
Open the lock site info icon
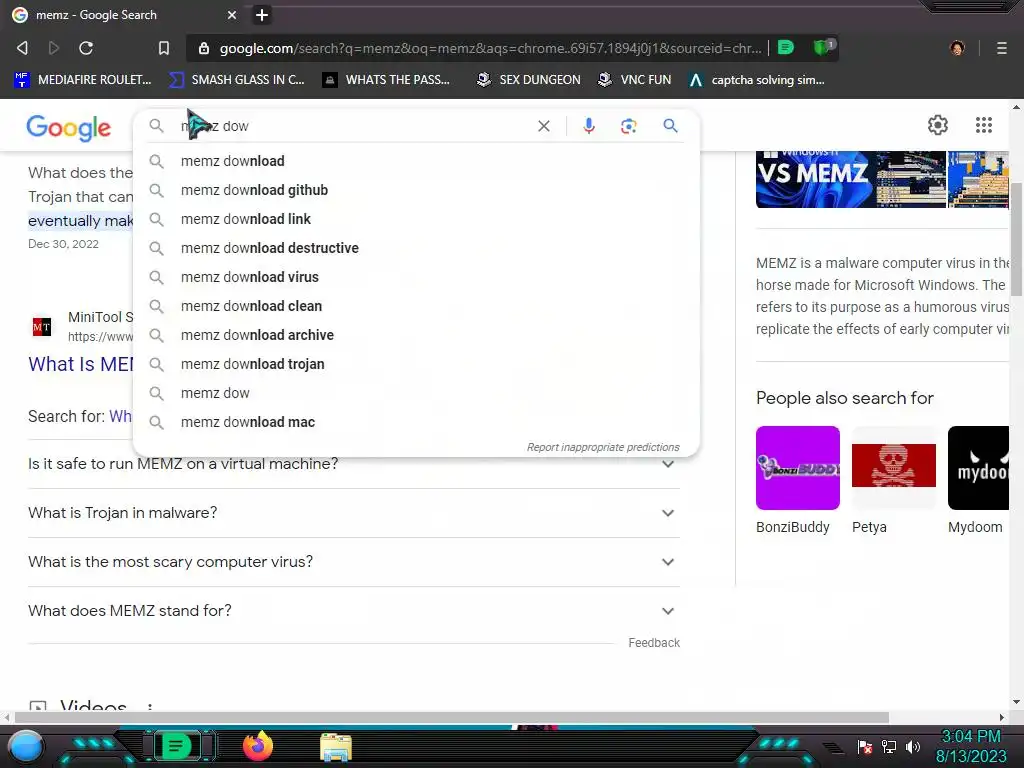pos(204,48)
